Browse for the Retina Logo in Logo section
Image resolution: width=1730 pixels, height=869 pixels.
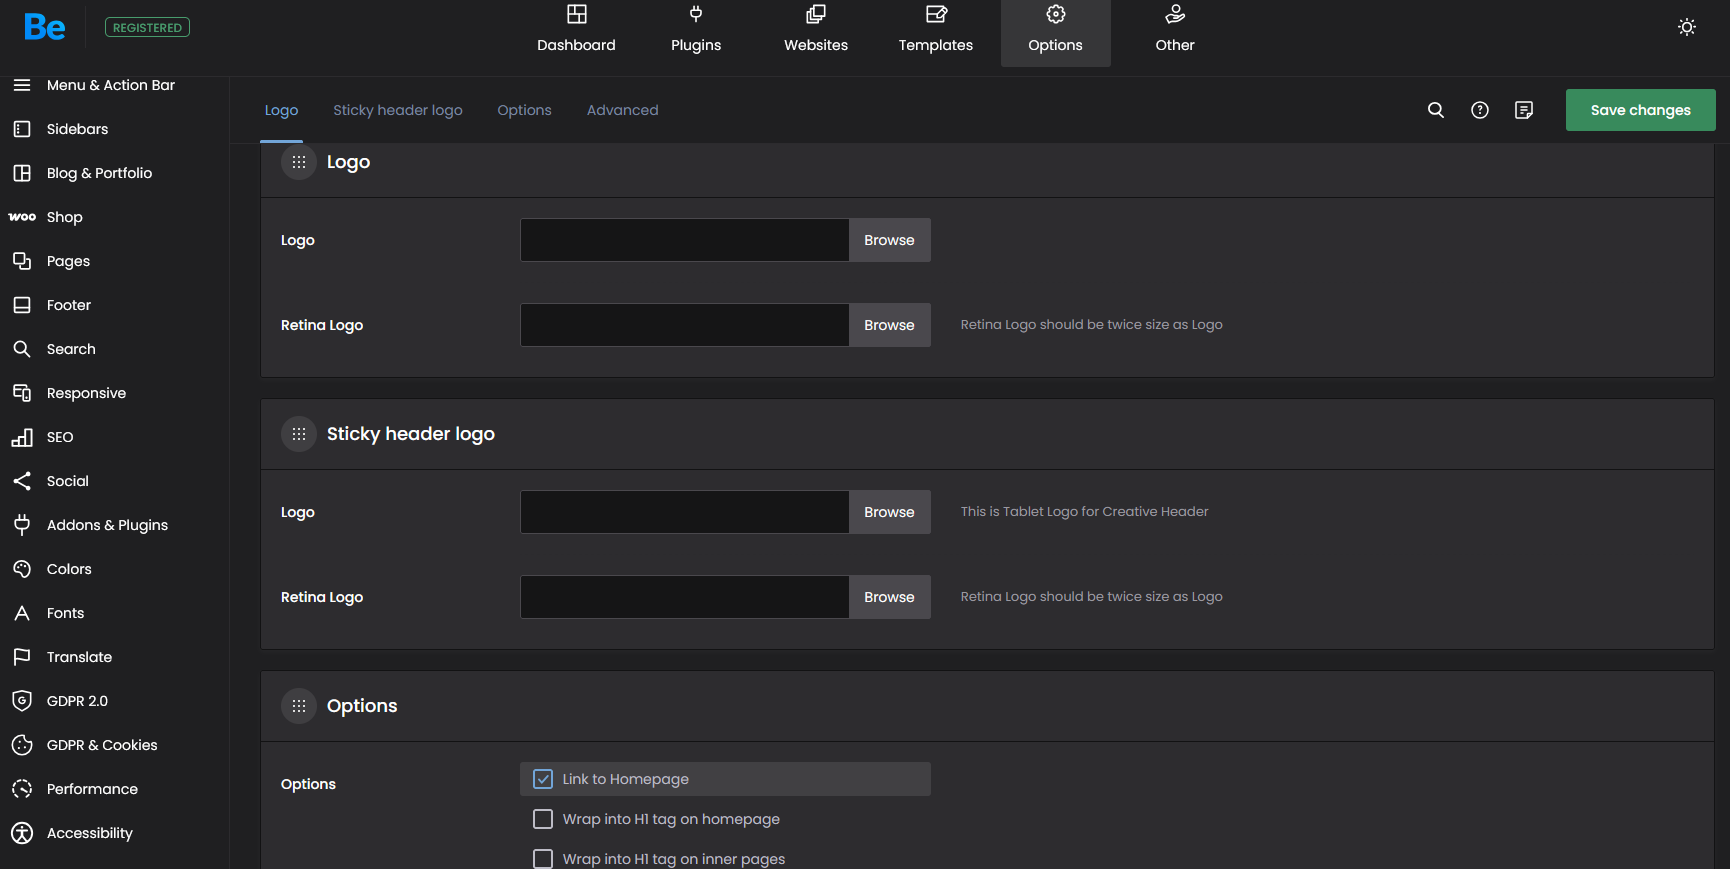tap(889, 325)
